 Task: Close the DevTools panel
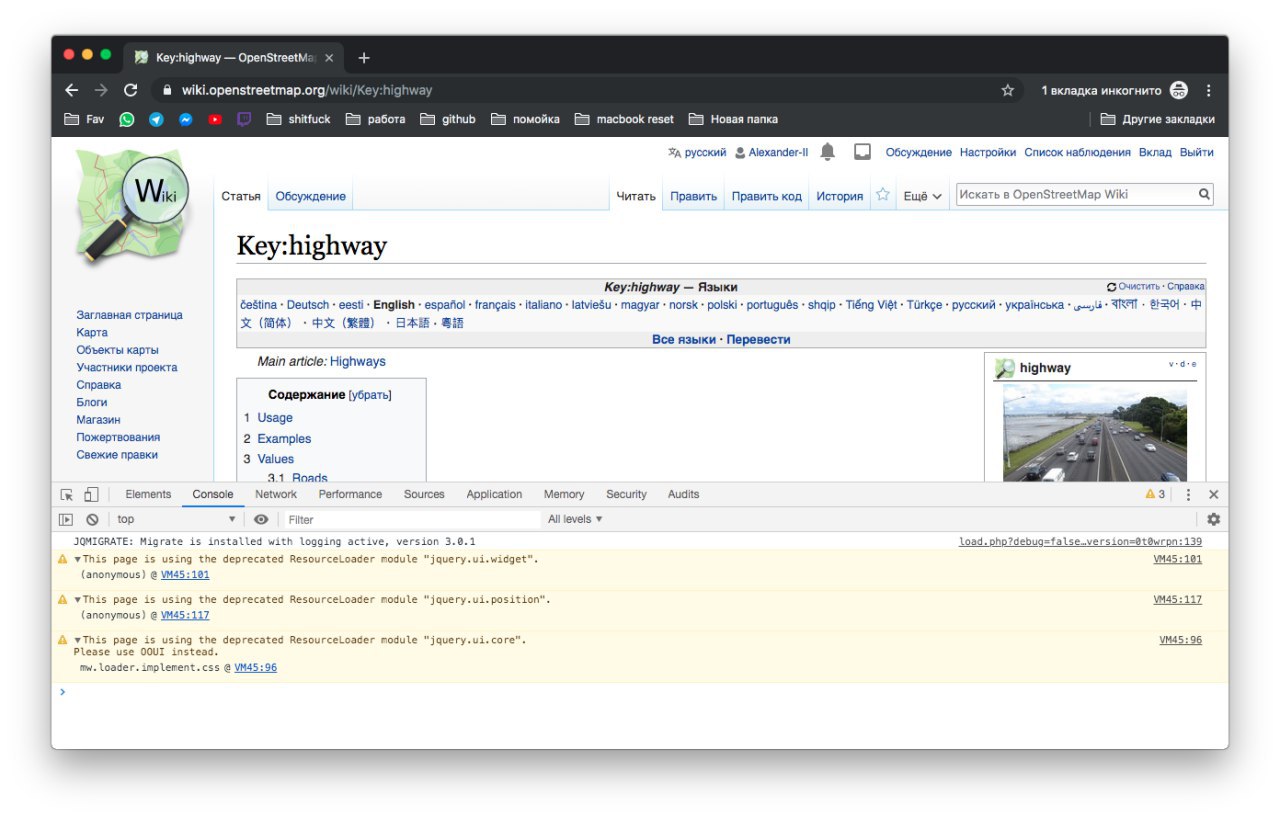1213,494
